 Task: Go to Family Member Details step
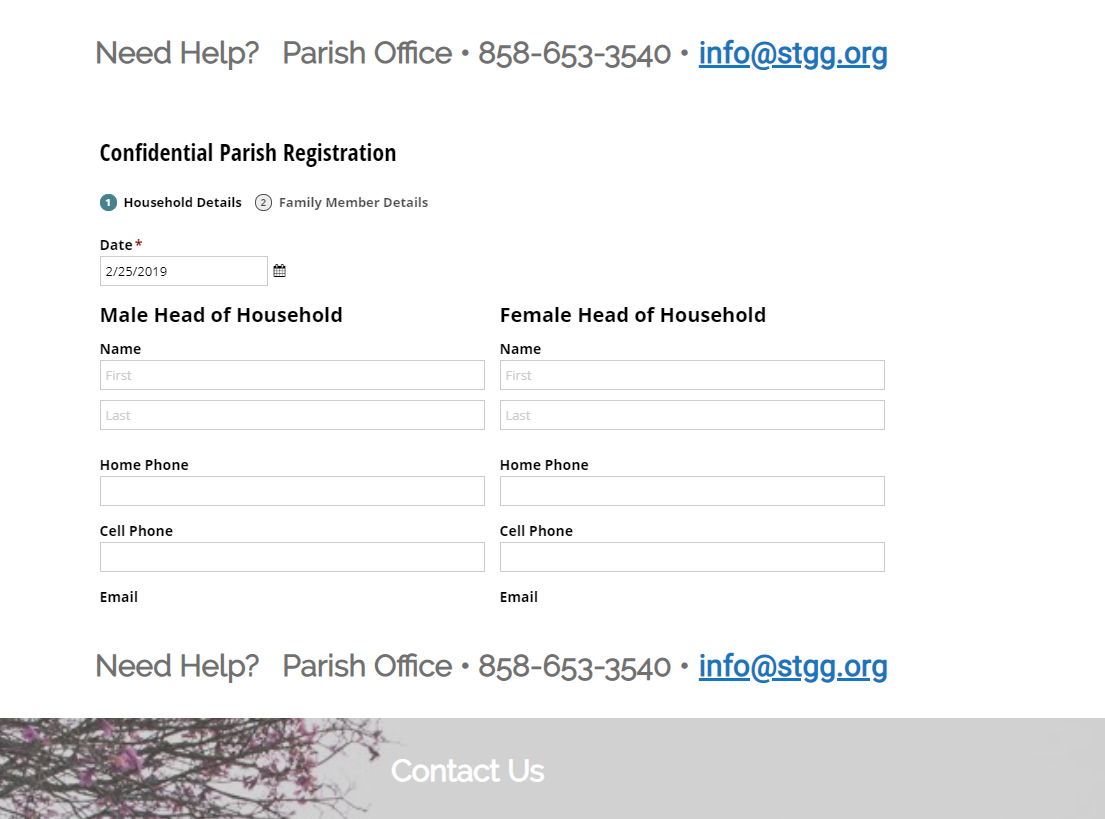[353, 203]
